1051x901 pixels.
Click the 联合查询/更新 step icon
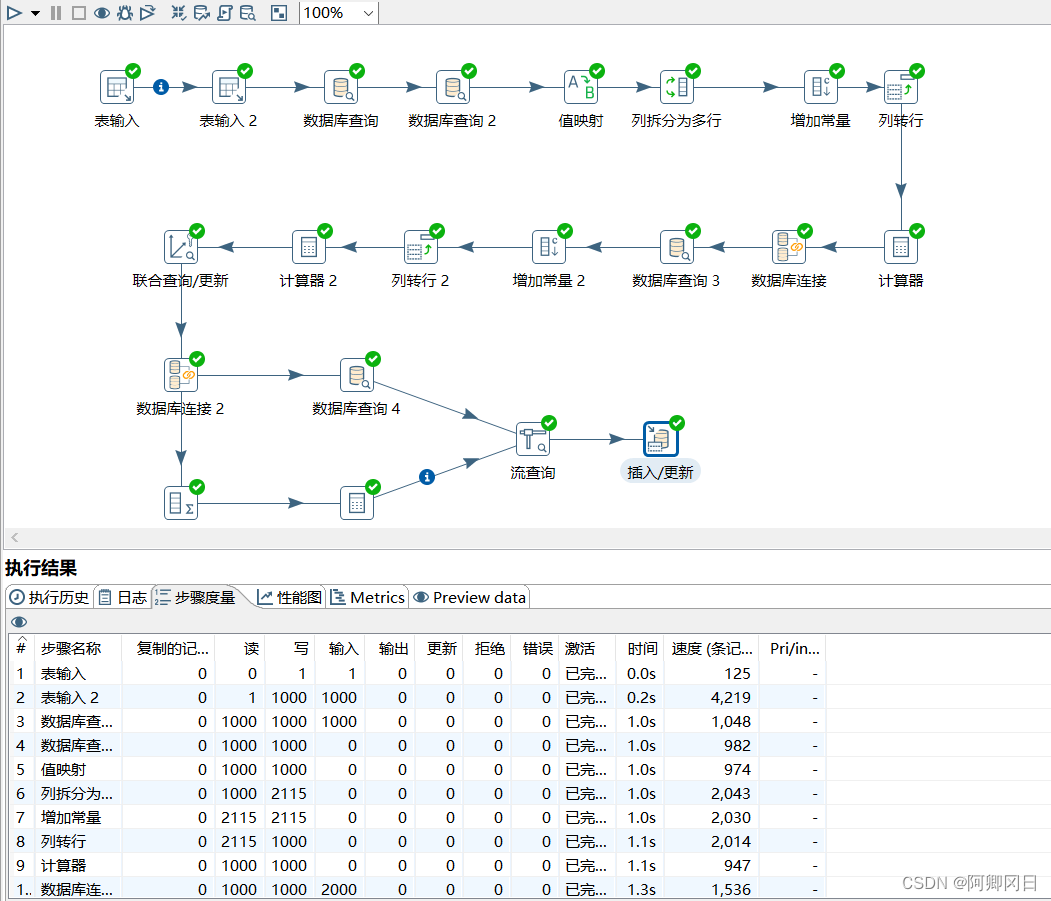click(180, 247)
